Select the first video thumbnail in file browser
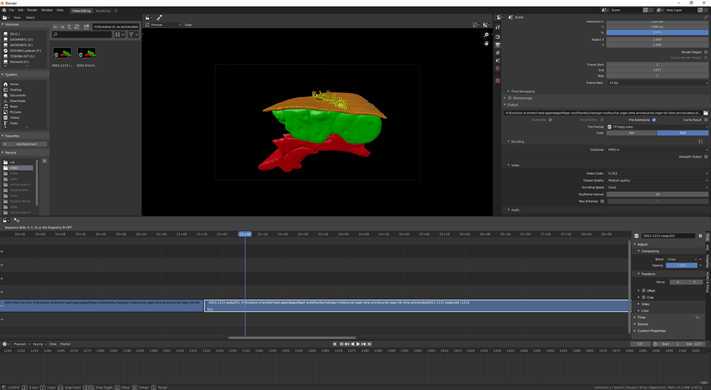The height and width of the screenshot is (390, 711). click(x=62, y=54)
